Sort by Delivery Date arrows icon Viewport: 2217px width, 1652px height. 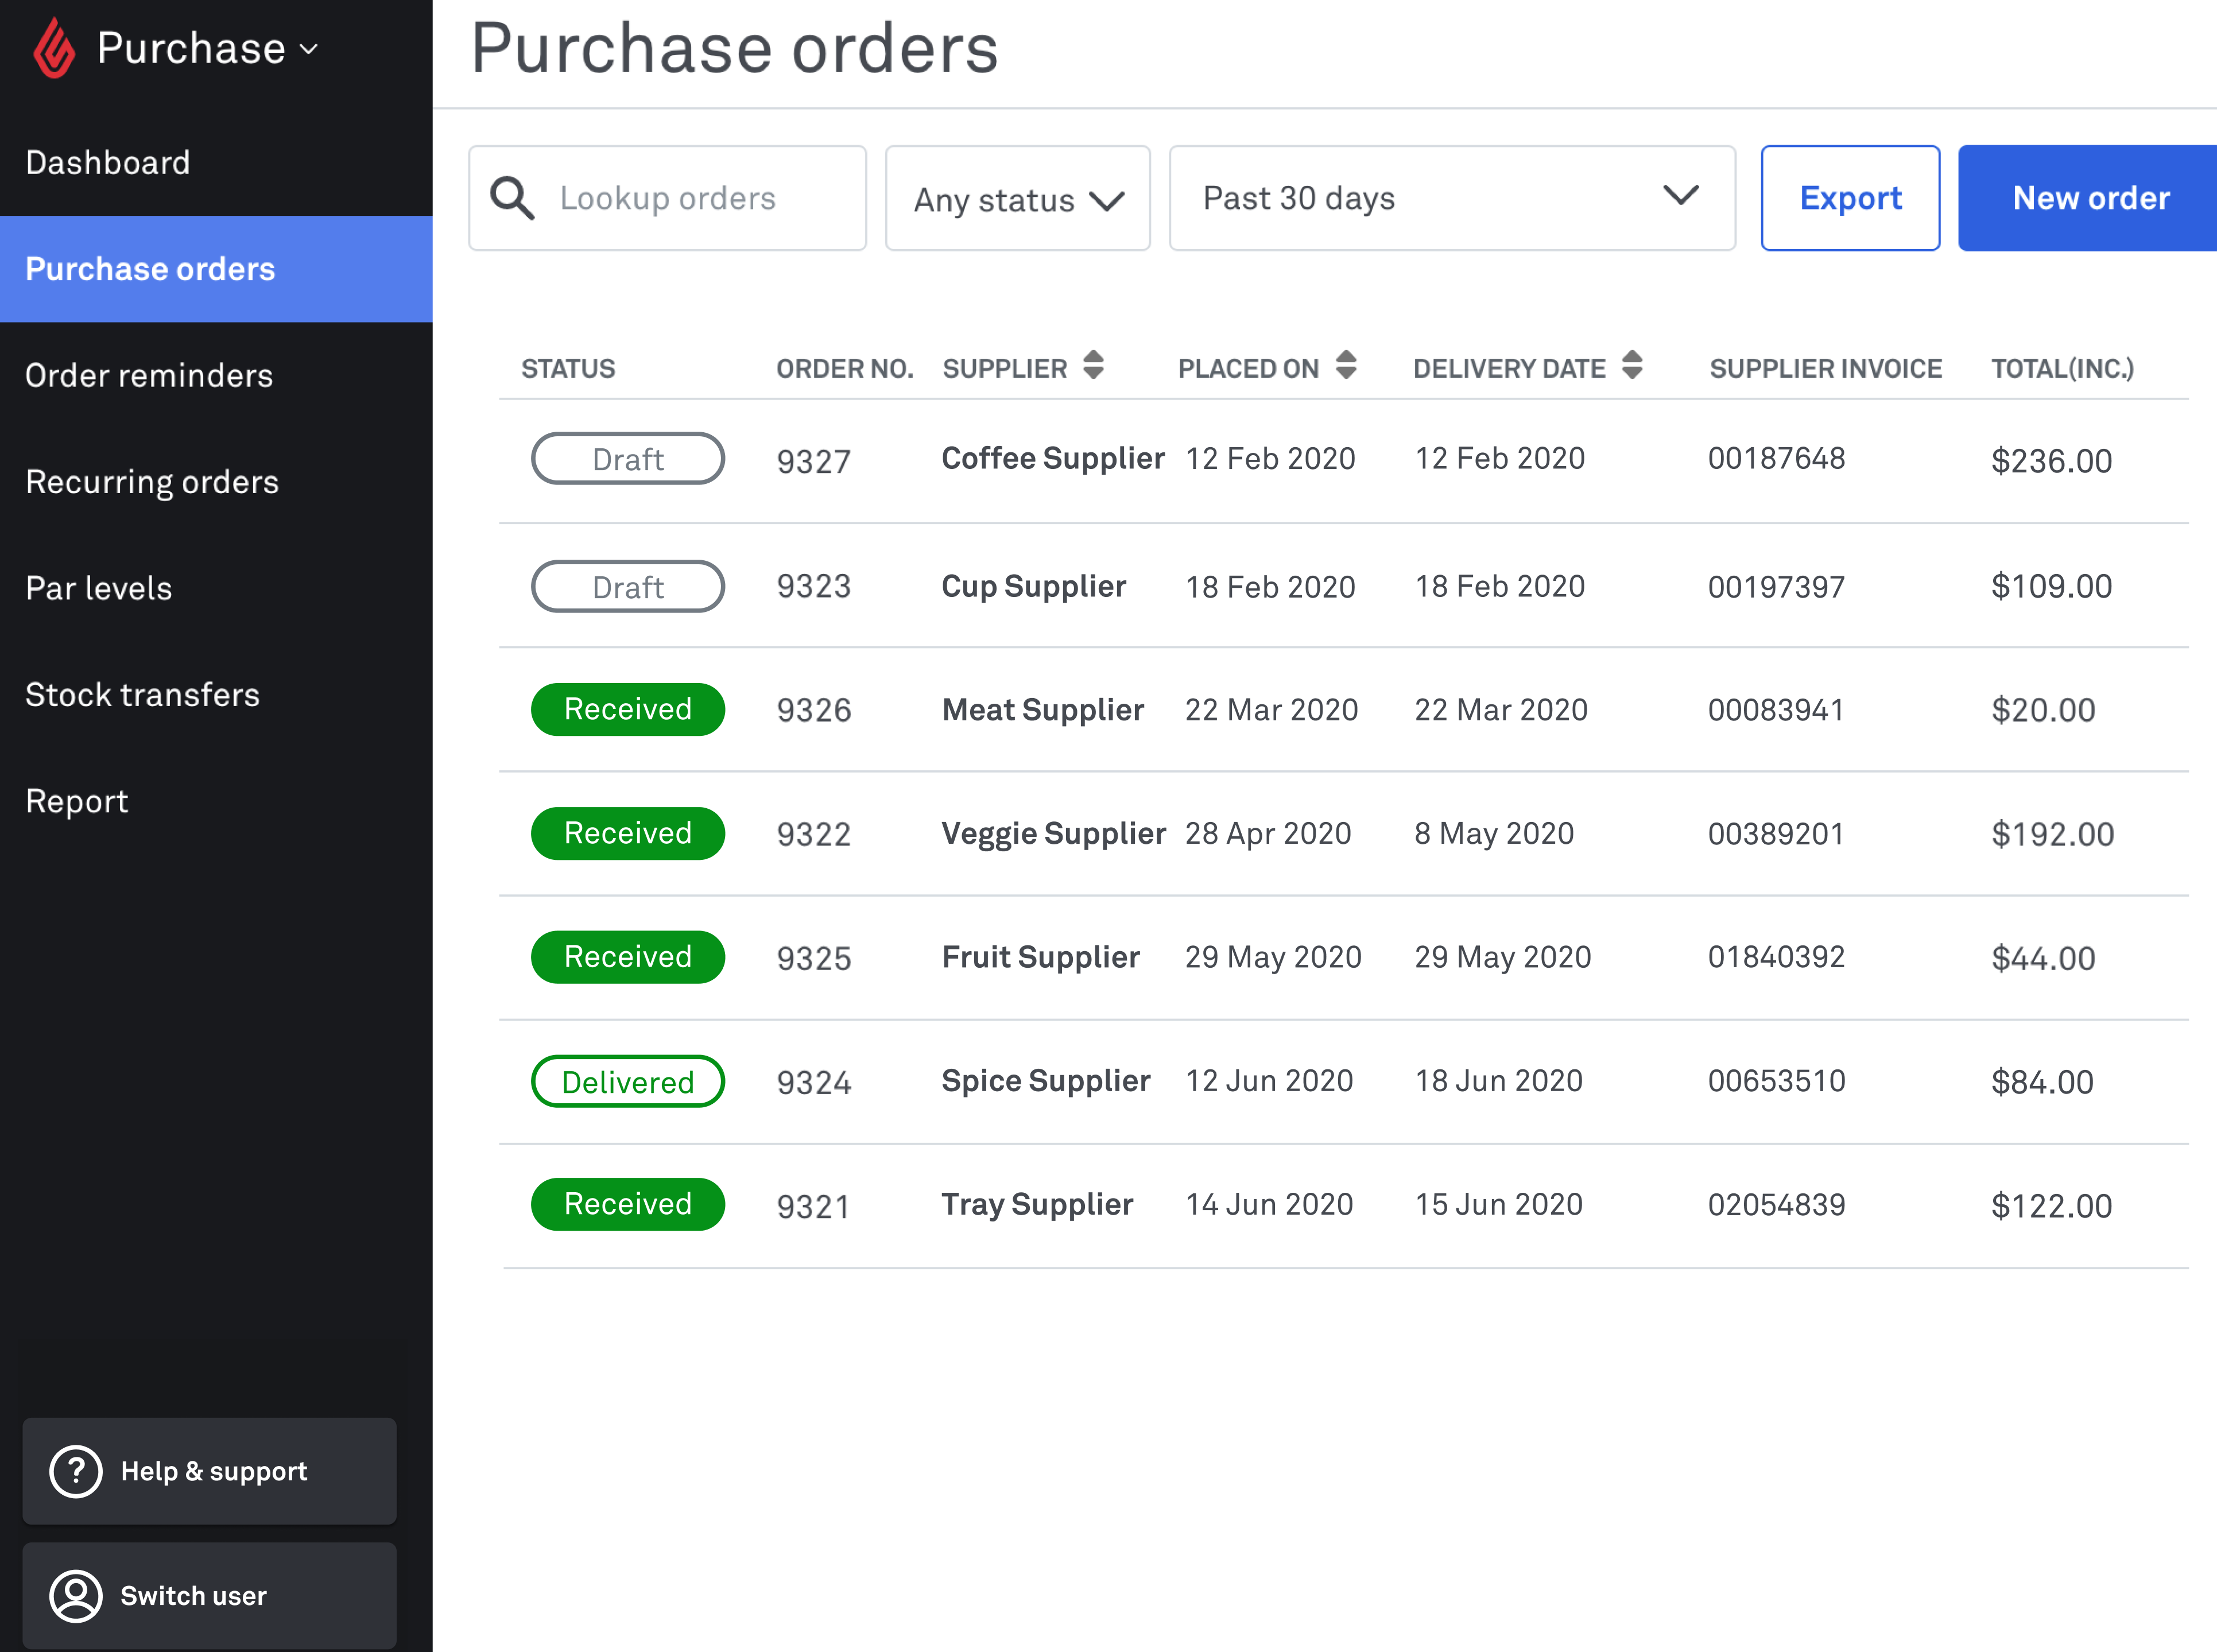click(x=1632, y=366)
